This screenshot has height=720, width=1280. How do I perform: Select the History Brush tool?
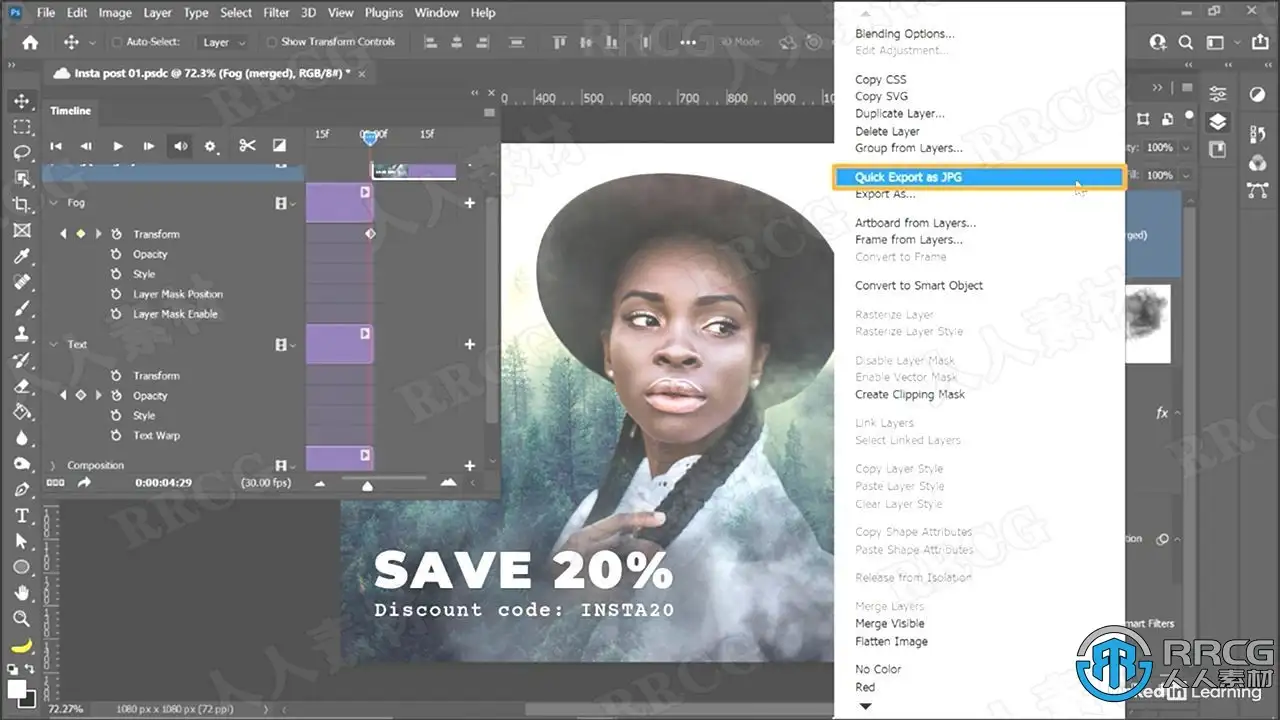coord(21,361)
